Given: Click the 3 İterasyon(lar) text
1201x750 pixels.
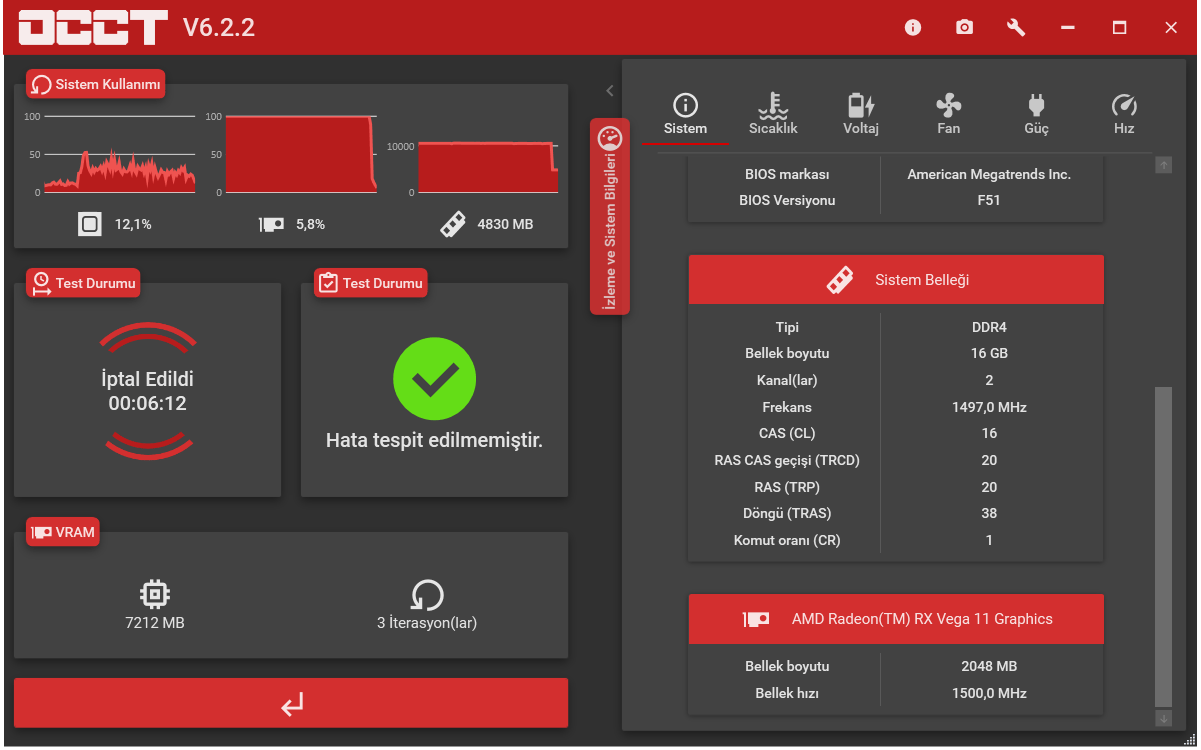Looking at the screenshot, I should pos(427,623).
